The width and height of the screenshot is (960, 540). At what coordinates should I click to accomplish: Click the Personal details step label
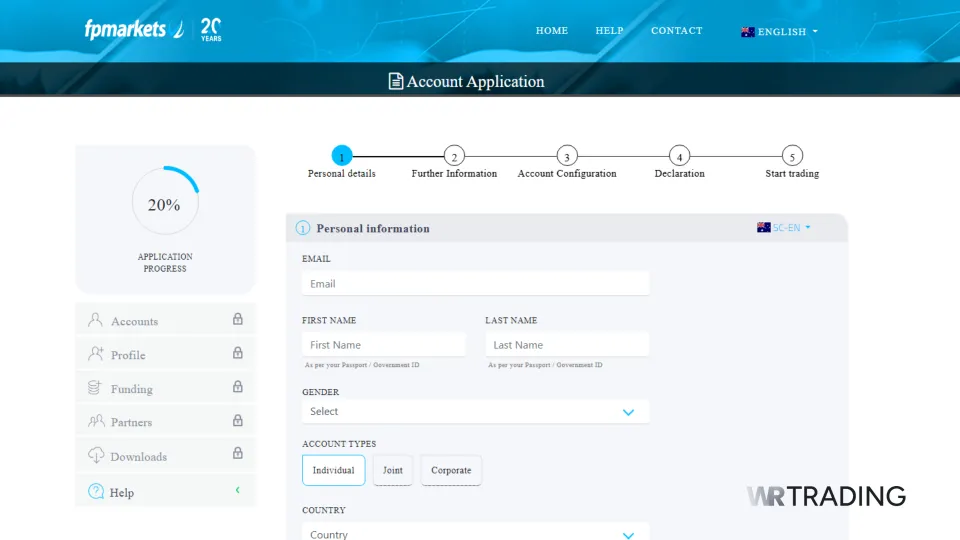pos(342,174)
